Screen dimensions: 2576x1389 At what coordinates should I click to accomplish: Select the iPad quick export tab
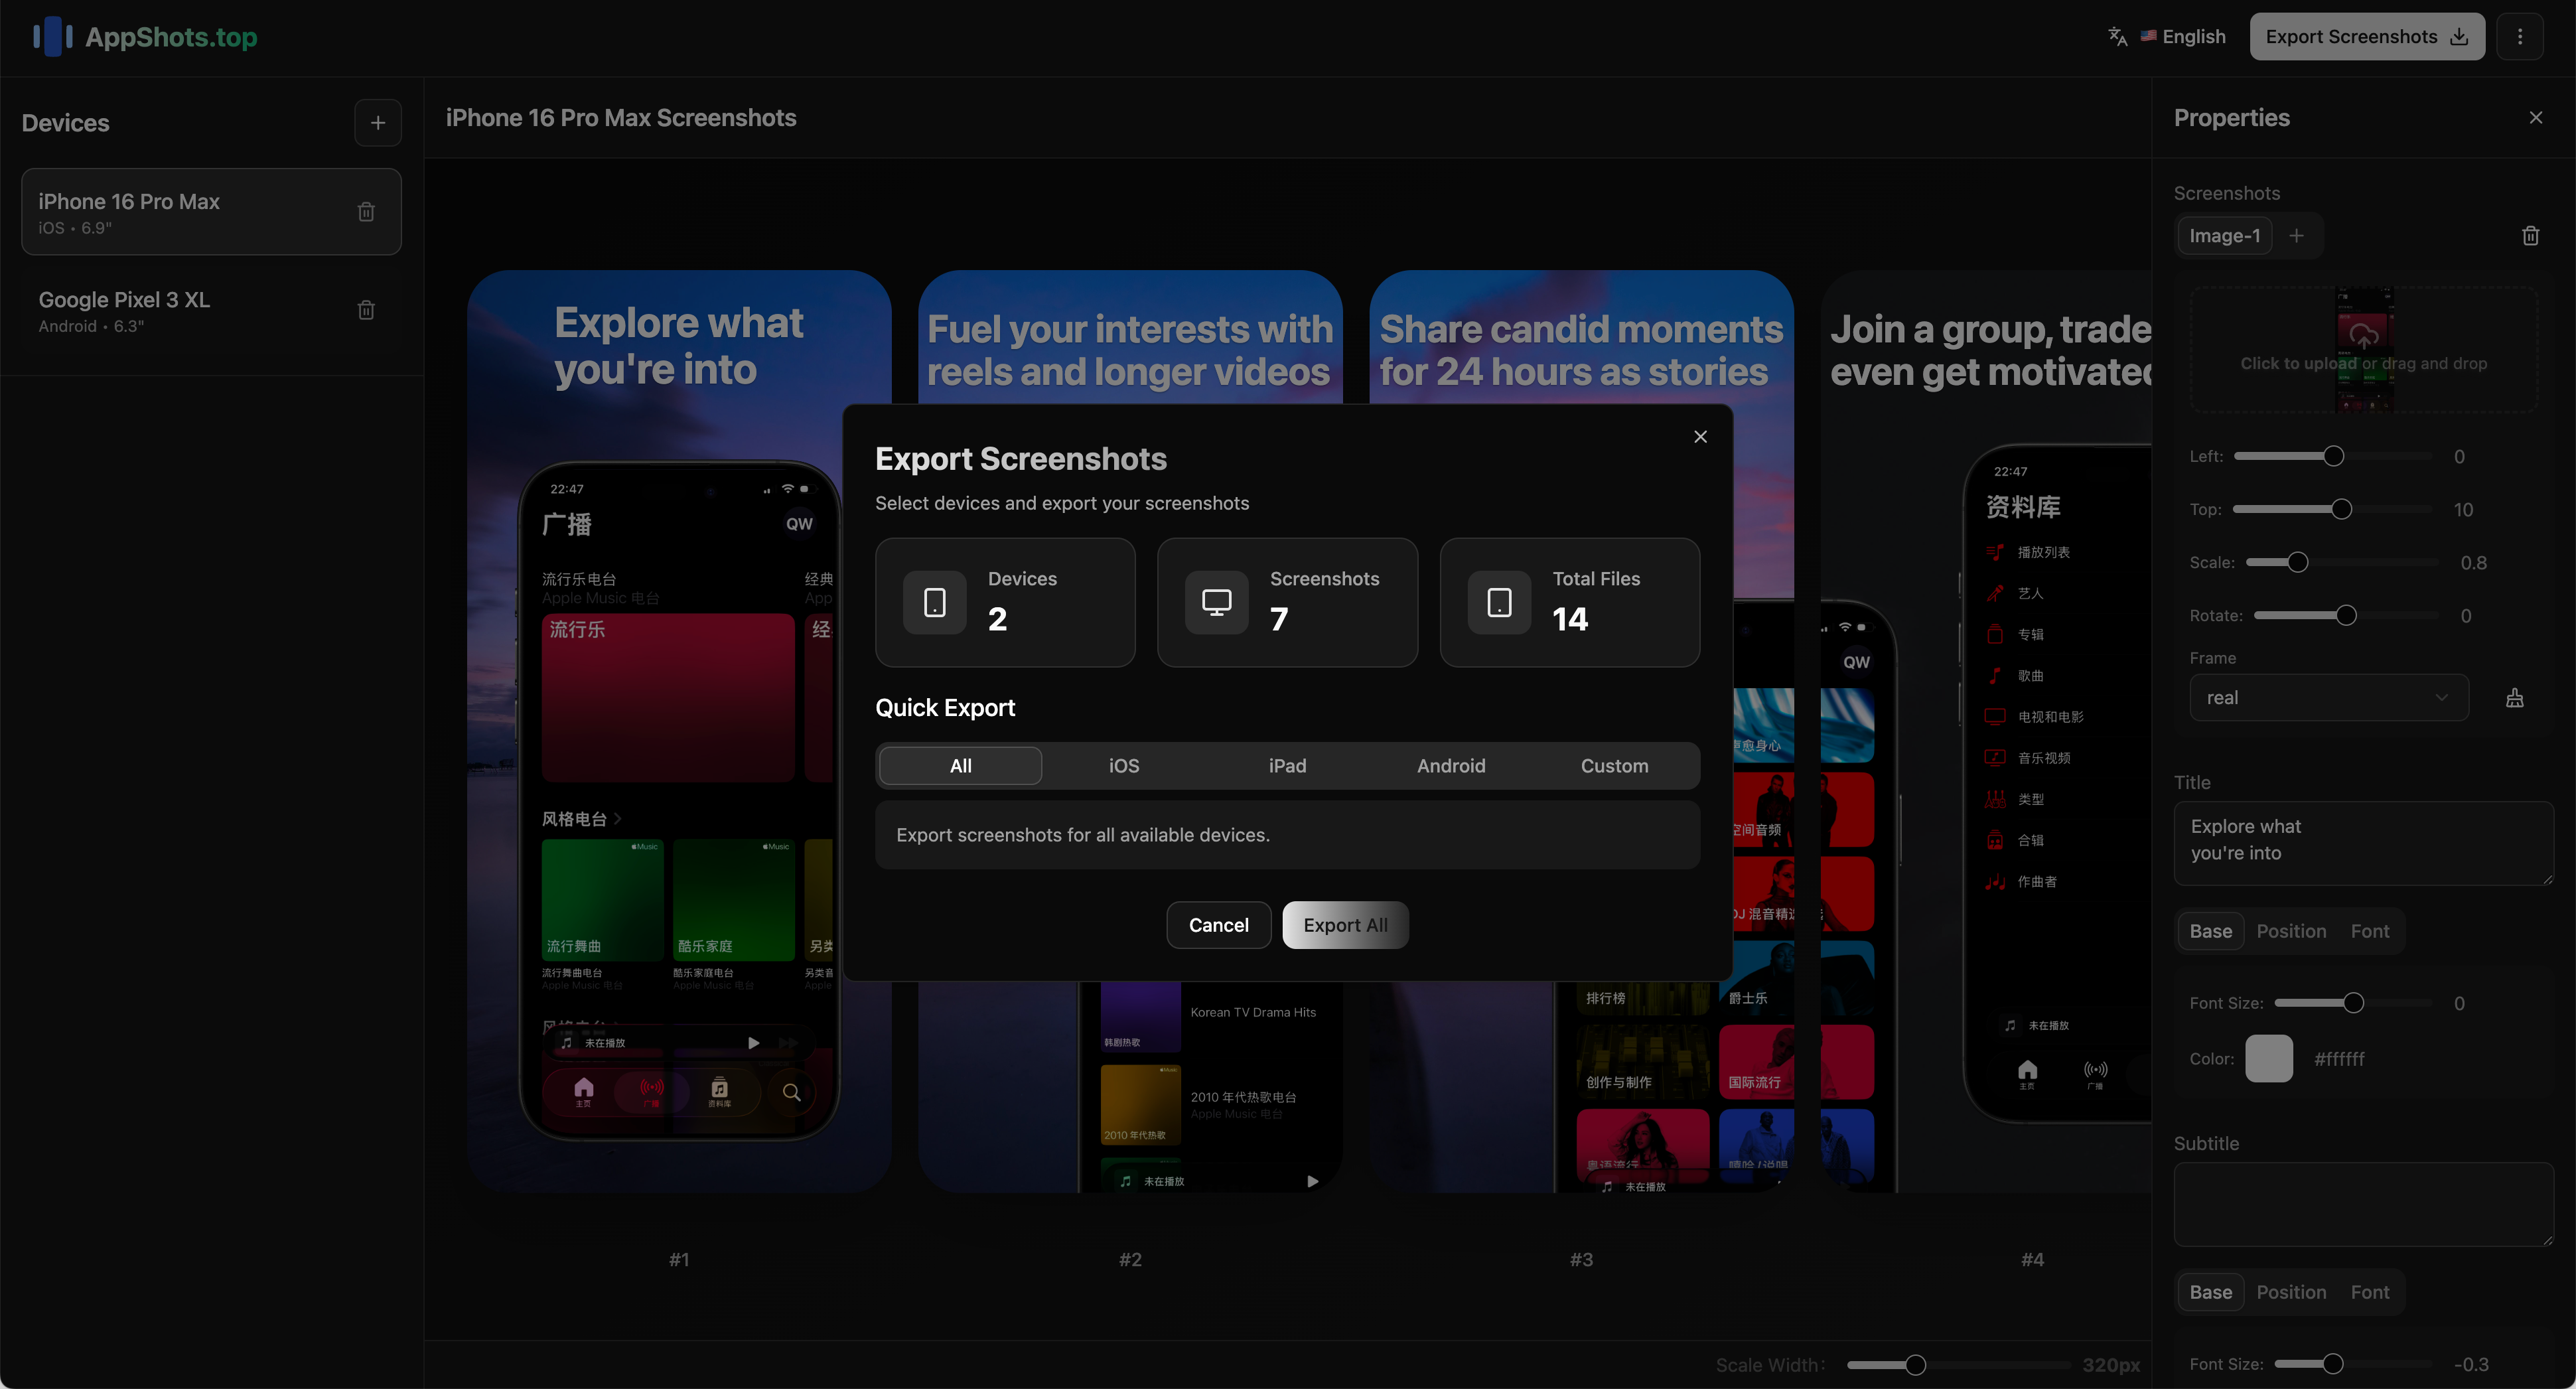coord(1287,766)
